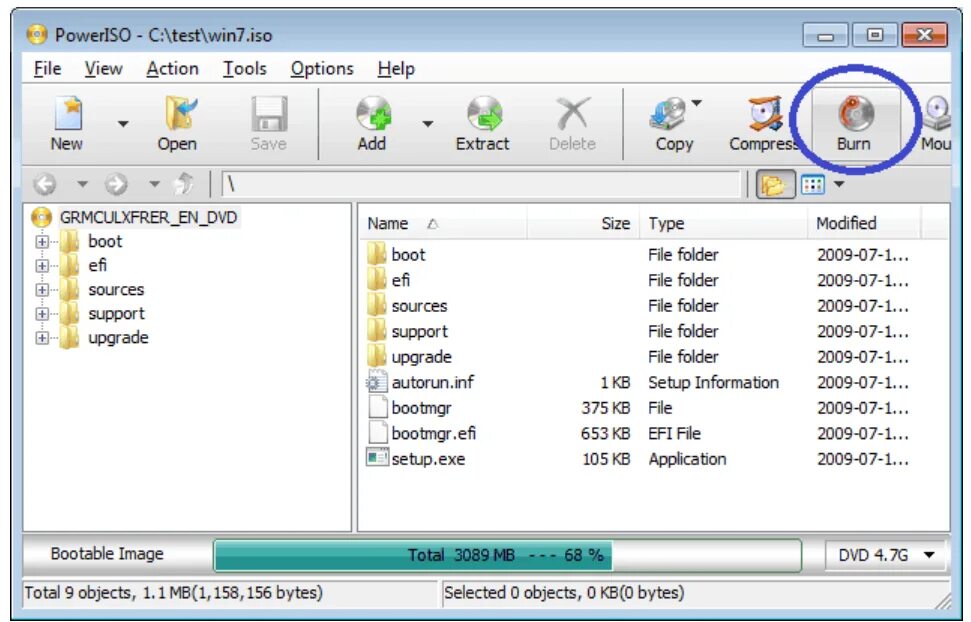Open the Options menu
Image resolution: width=971 pixels, height=622 pixels.
[322, 68]
